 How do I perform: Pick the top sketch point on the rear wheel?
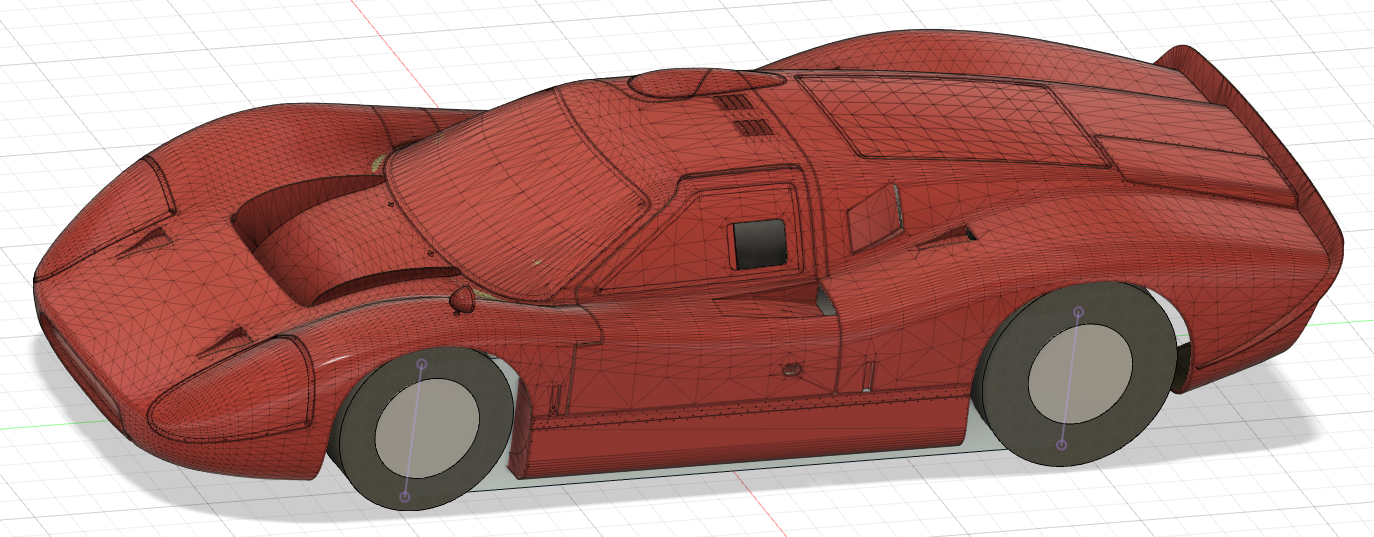(1078, 312)
